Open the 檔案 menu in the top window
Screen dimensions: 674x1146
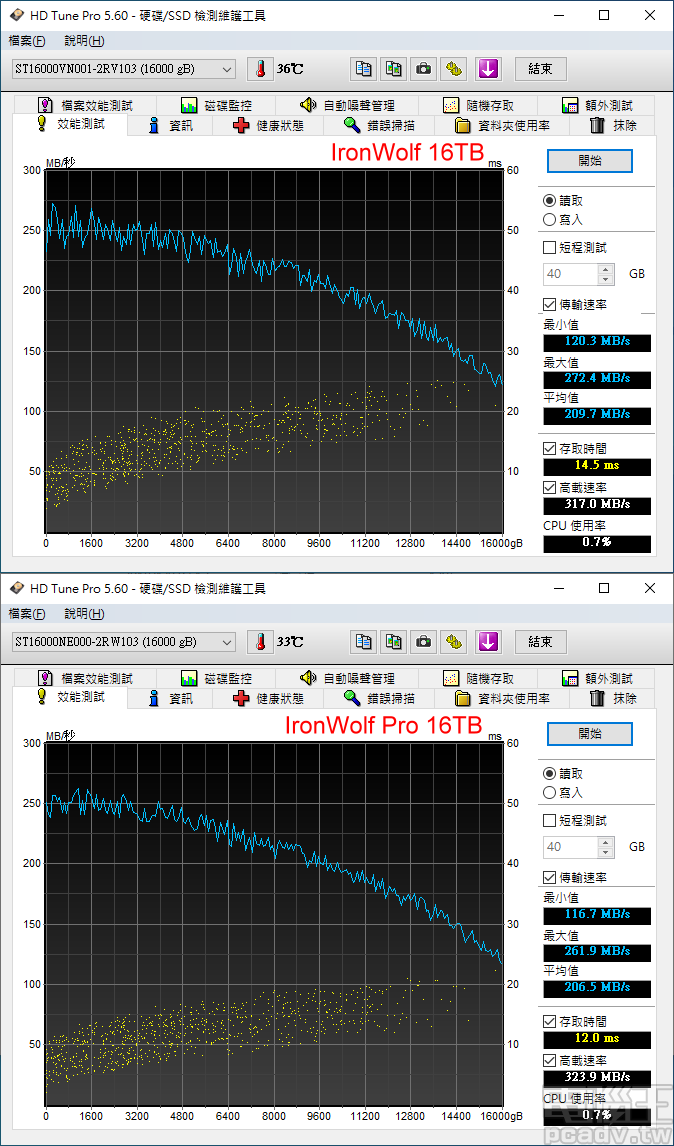(x=27, y=41)
